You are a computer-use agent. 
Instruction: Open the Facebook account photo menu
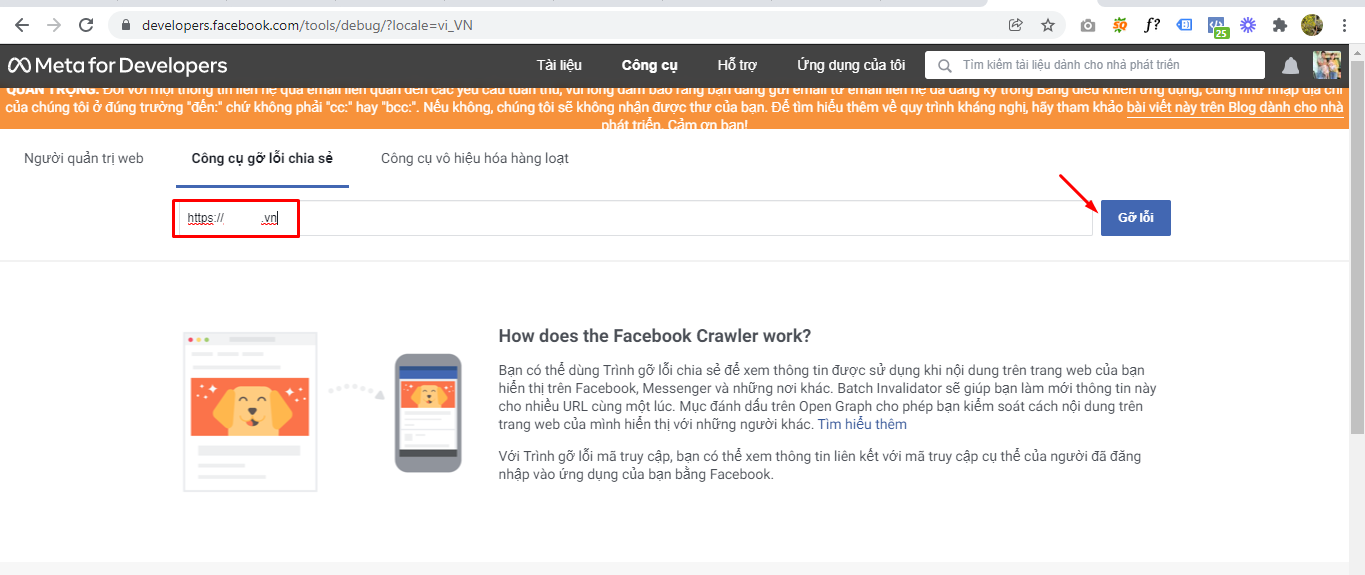pos(1327,65)
